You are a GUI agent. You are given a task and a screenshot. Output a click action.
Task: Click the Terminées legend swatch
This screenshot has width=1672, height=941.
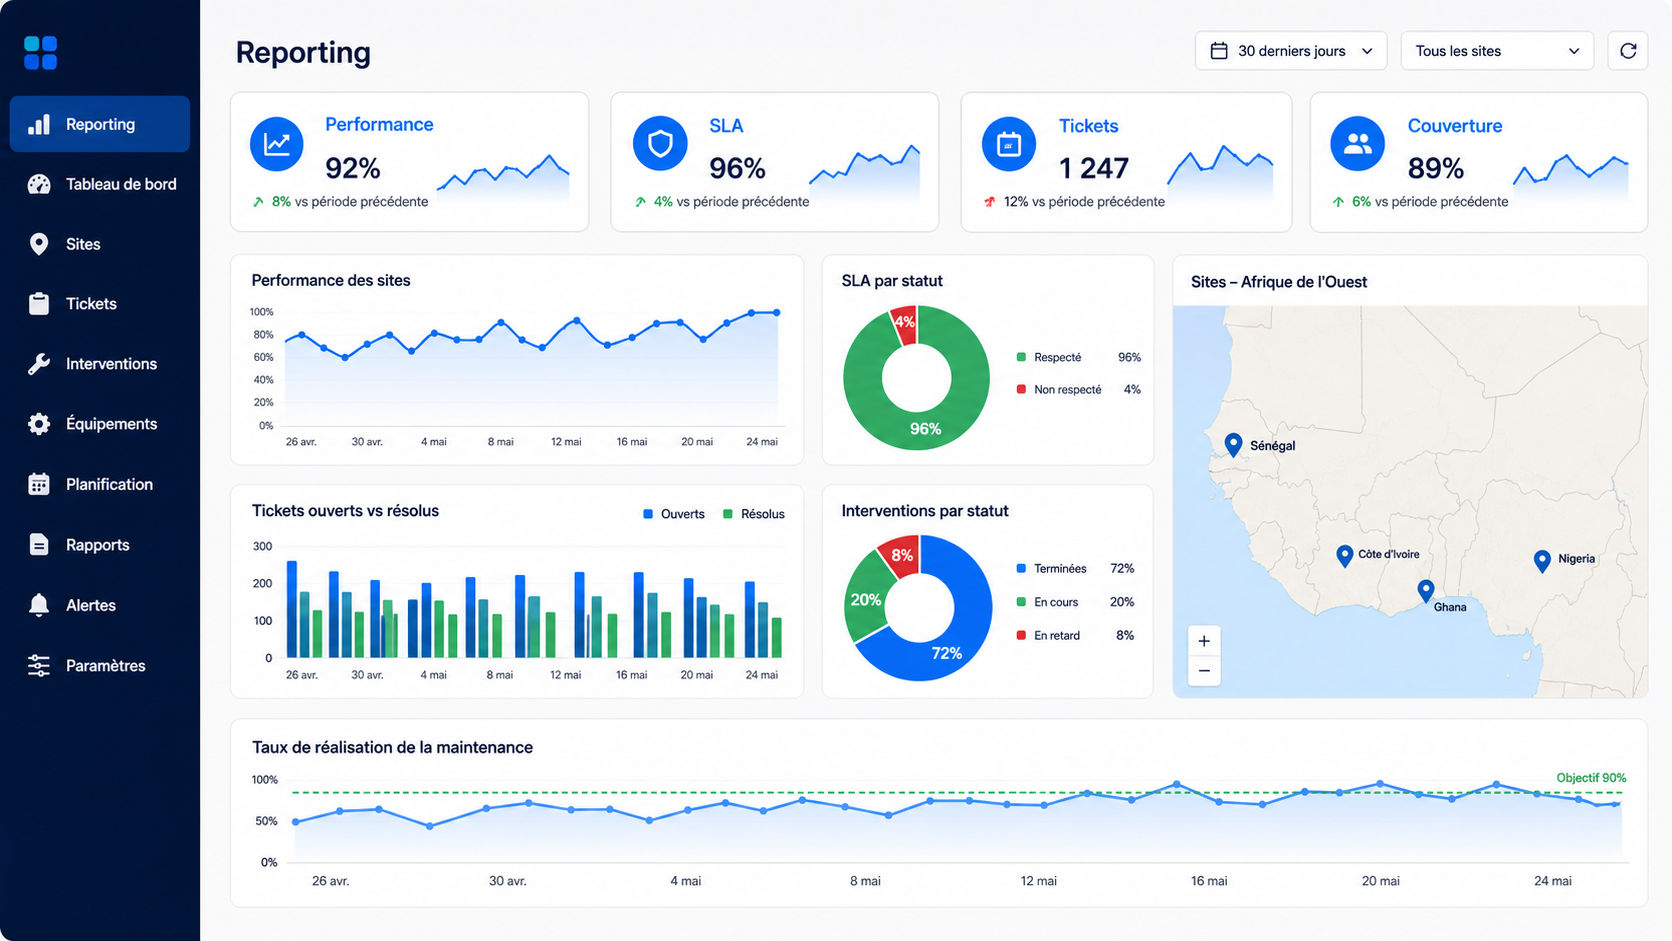(1021, 568)
